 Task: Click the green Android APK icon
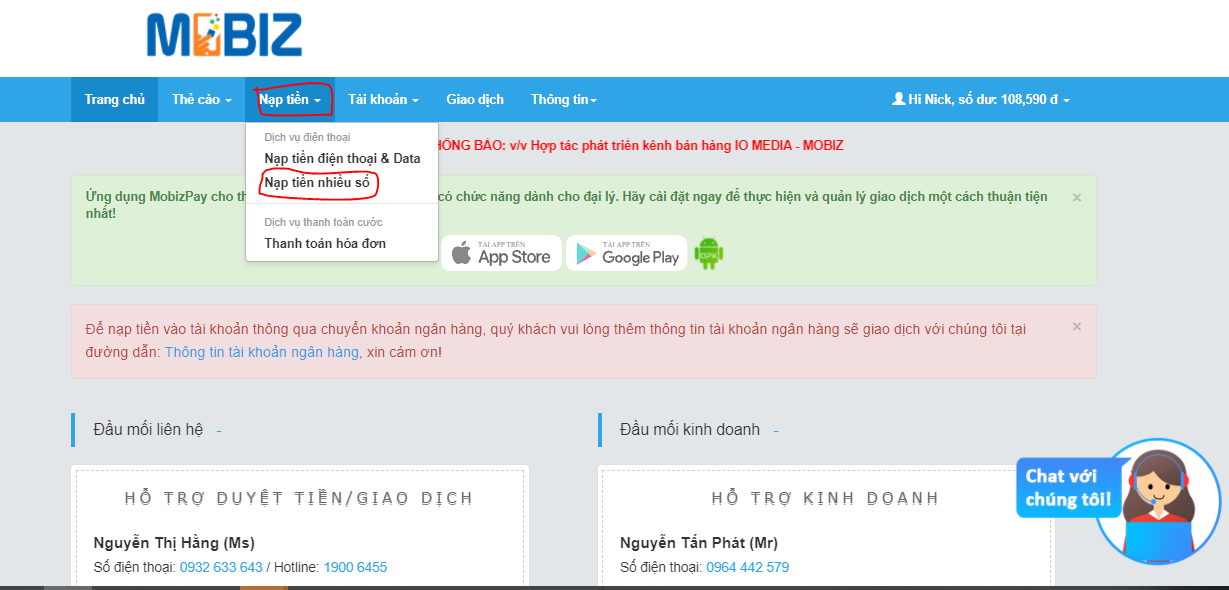coord(709,253)
